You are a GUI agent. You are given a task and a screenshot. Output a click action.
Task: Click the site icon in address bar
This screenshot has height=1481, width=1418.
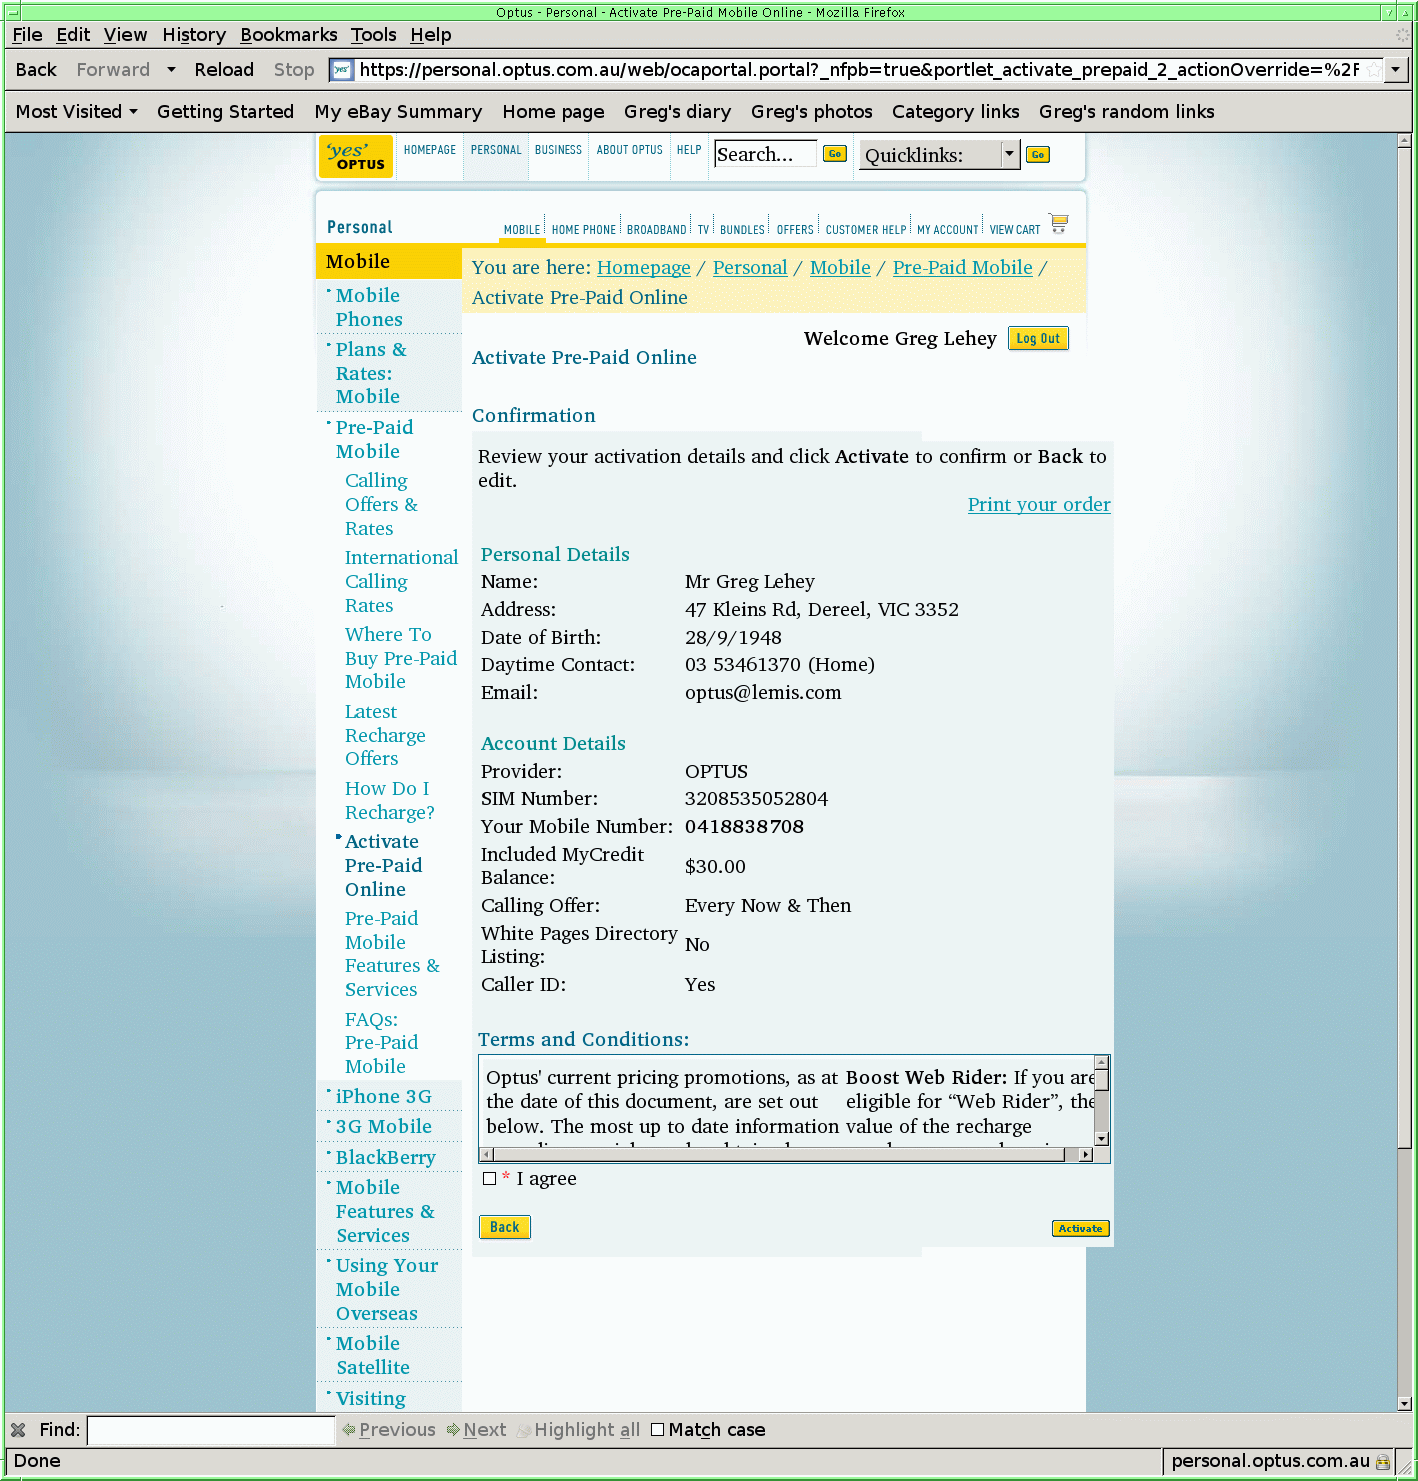pos(342,70)
